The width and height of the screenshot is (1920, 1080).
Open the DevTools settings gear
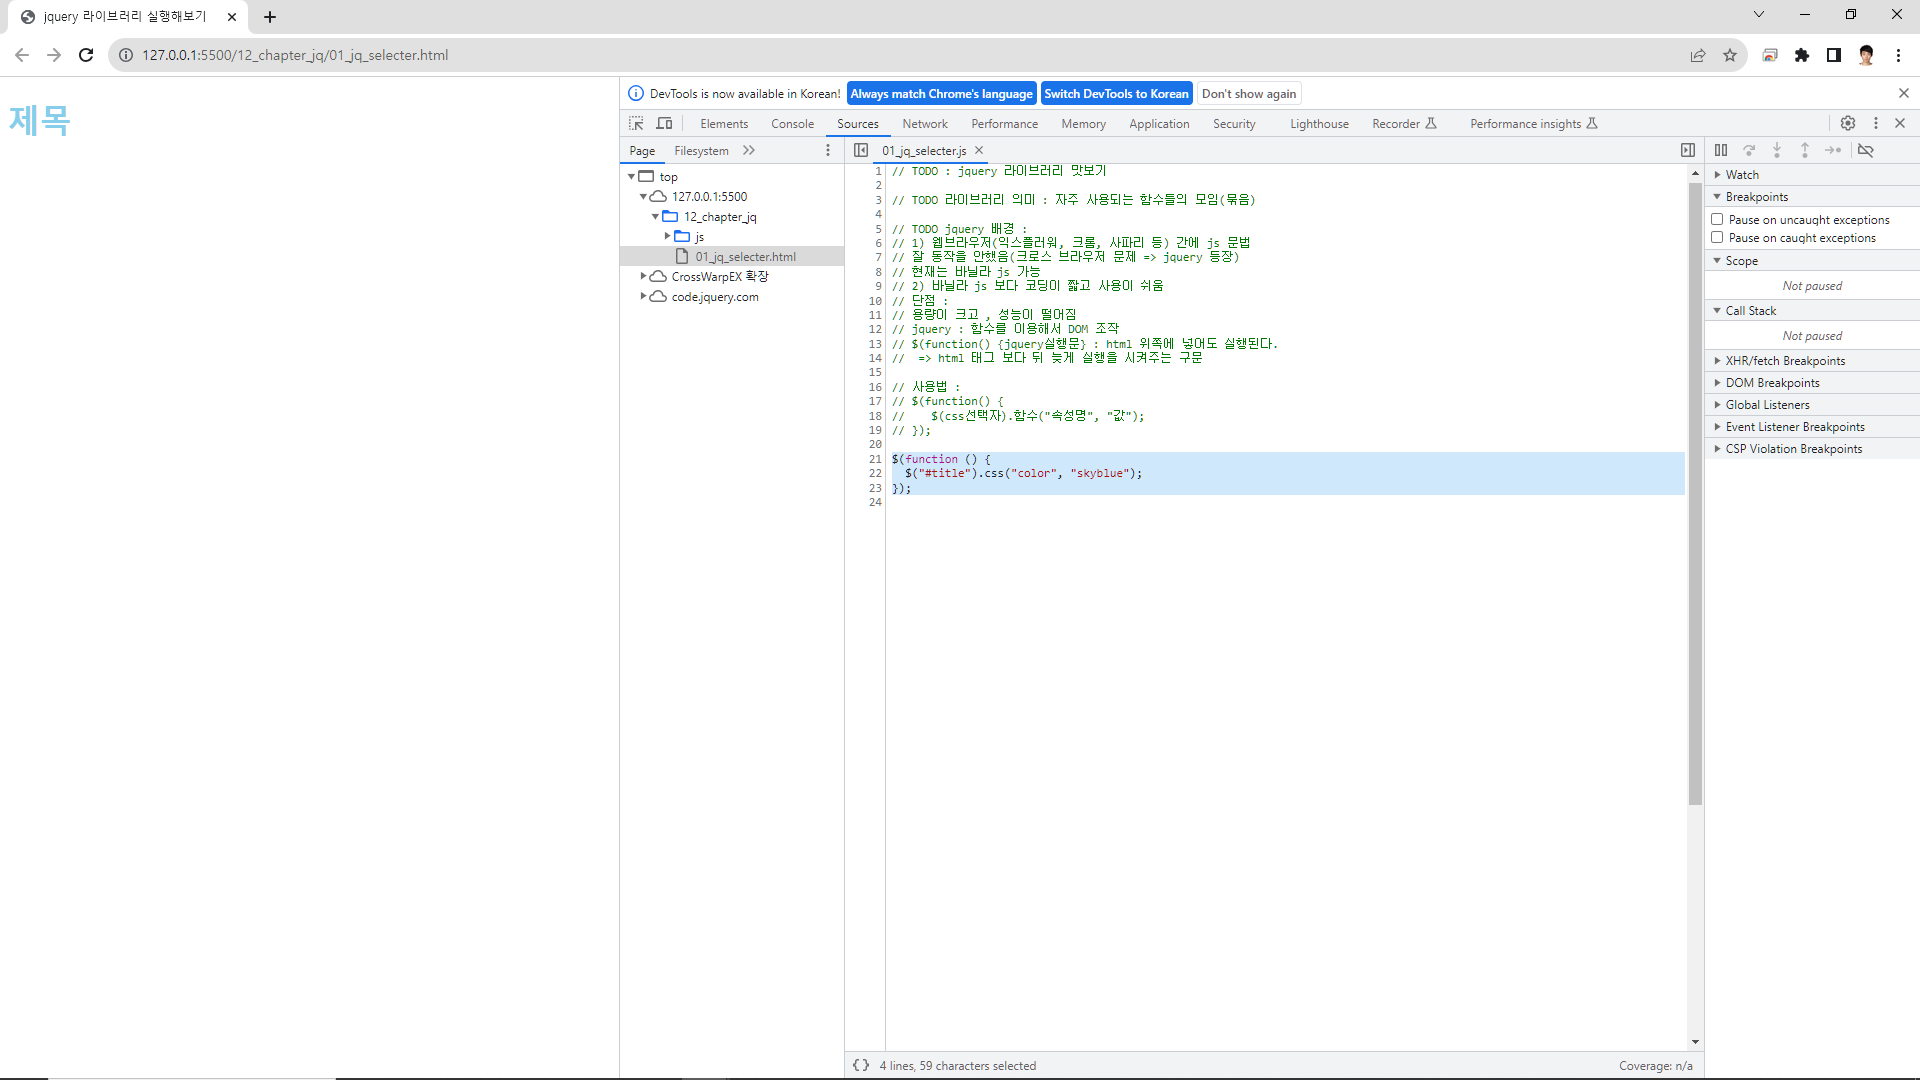(x=1848, y=123)
